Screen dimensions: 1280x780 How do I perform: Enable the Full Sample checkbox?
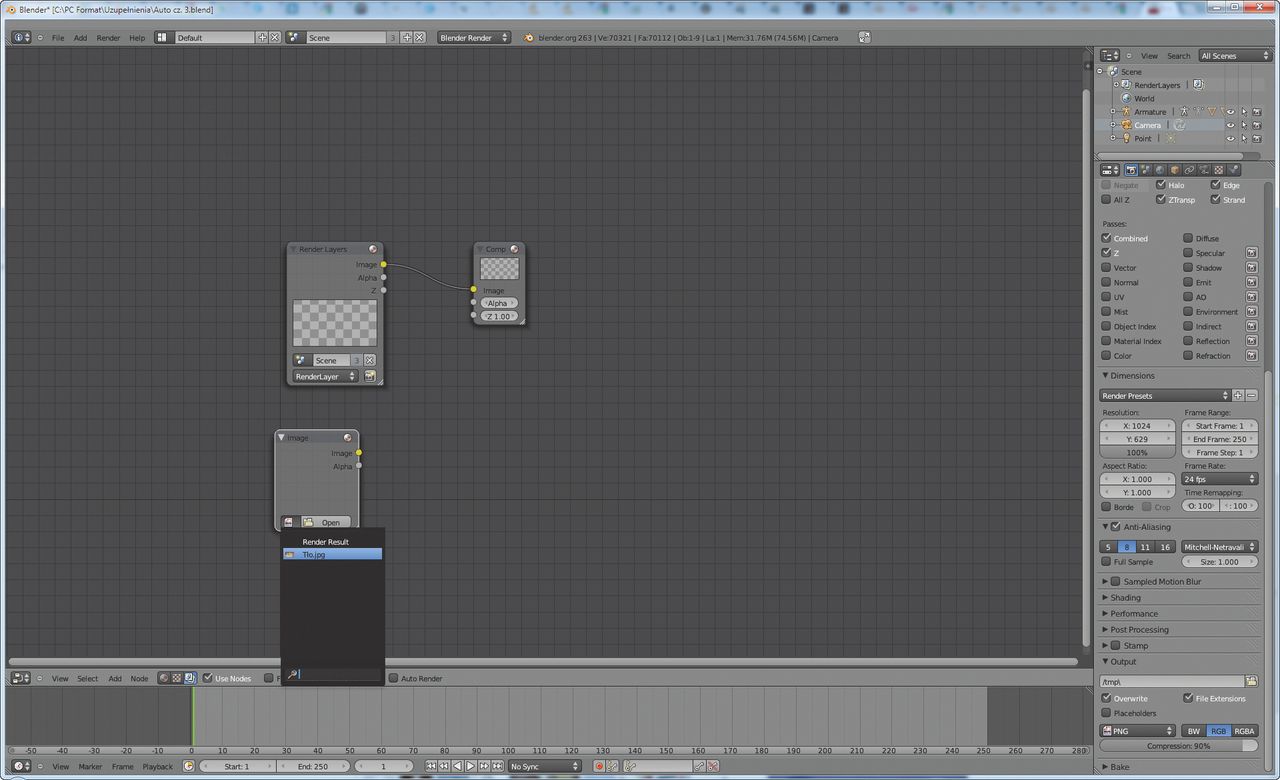pos(1106,562)
